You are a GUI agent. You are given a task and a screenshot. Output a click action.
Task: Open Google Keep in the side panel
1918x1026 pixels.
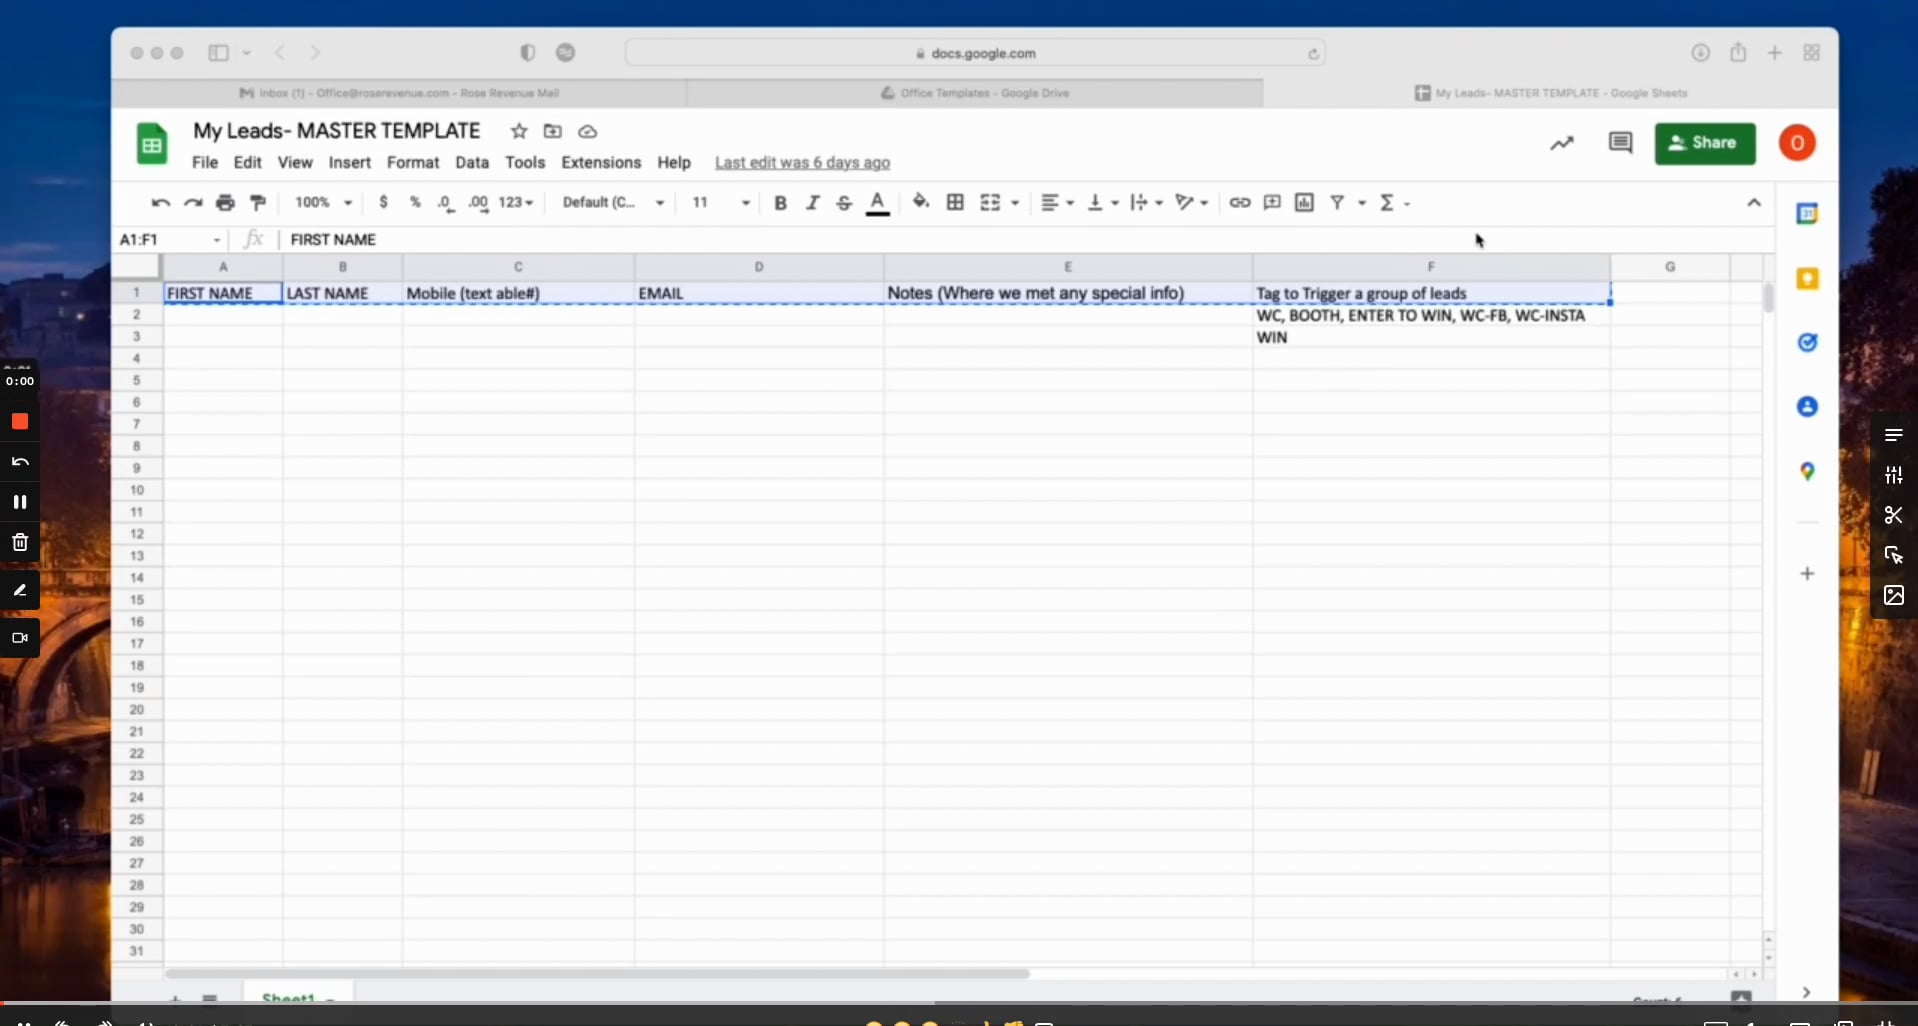1808,279
